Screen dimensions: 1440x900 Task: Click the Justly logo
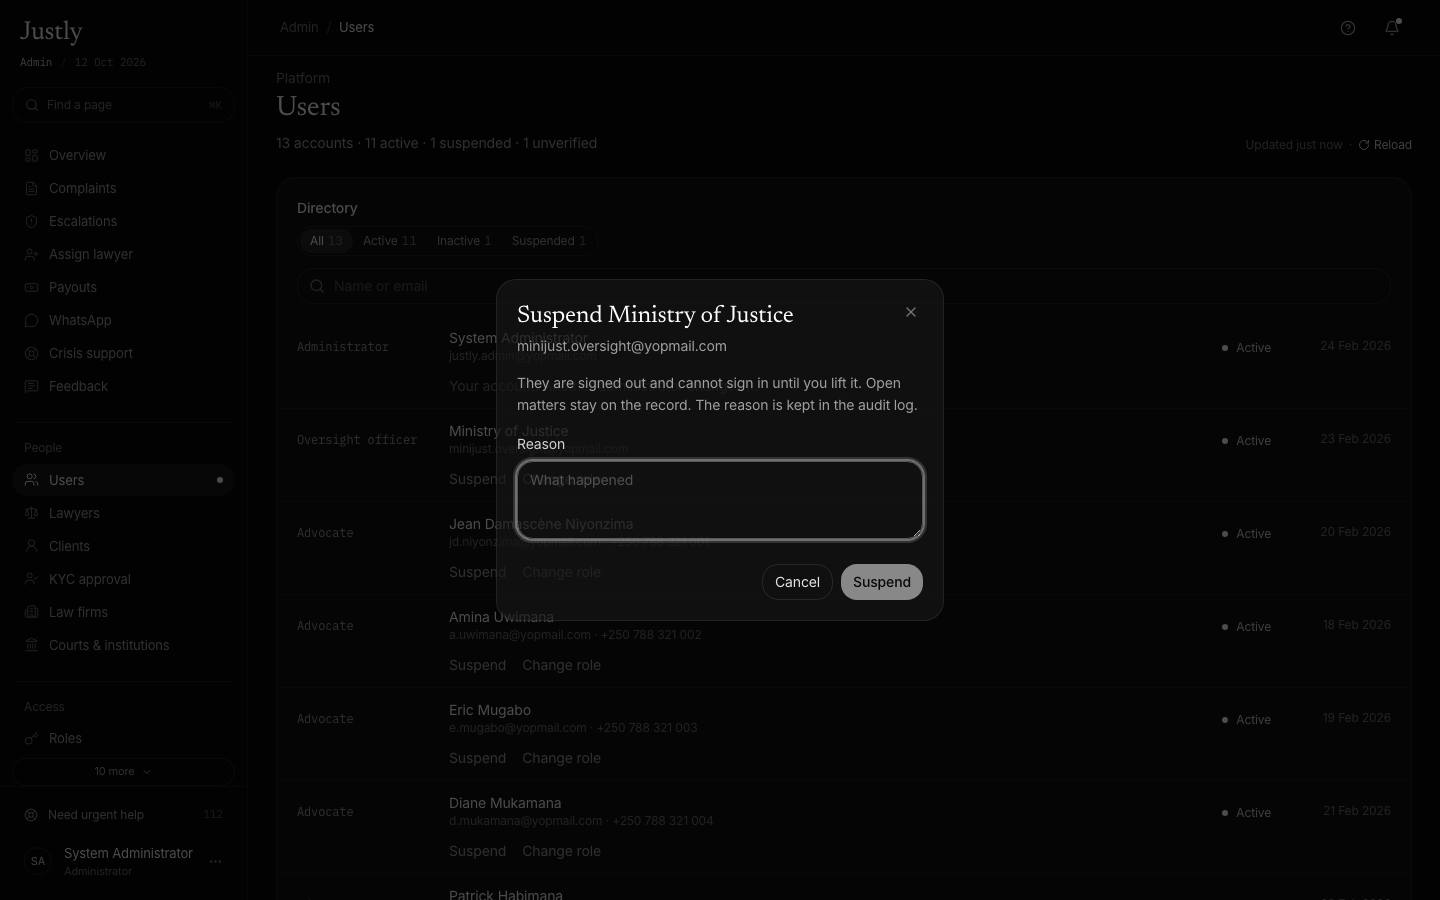point(51,32)
